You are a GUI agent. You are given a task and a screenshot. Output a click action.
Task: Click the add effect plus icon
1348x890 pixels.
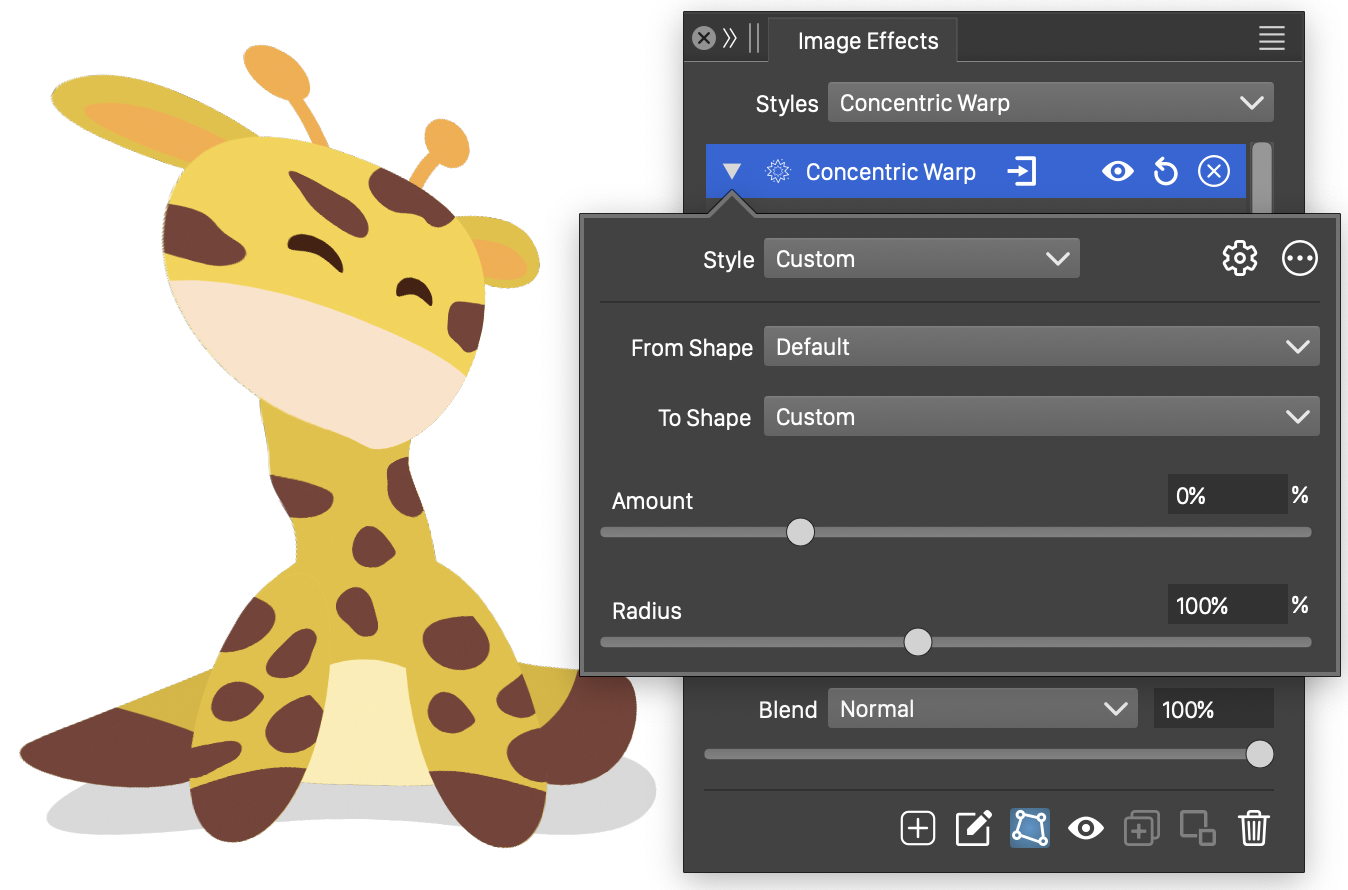click(x=917, y=828)
